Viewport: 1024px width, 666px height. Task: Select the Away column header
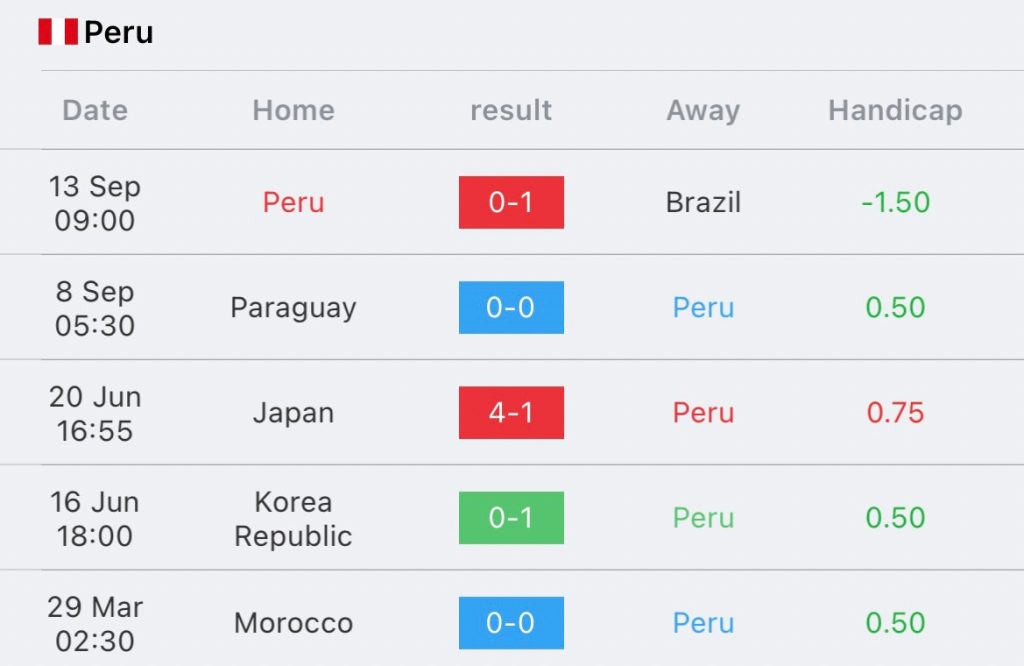(x=703, y=110)
